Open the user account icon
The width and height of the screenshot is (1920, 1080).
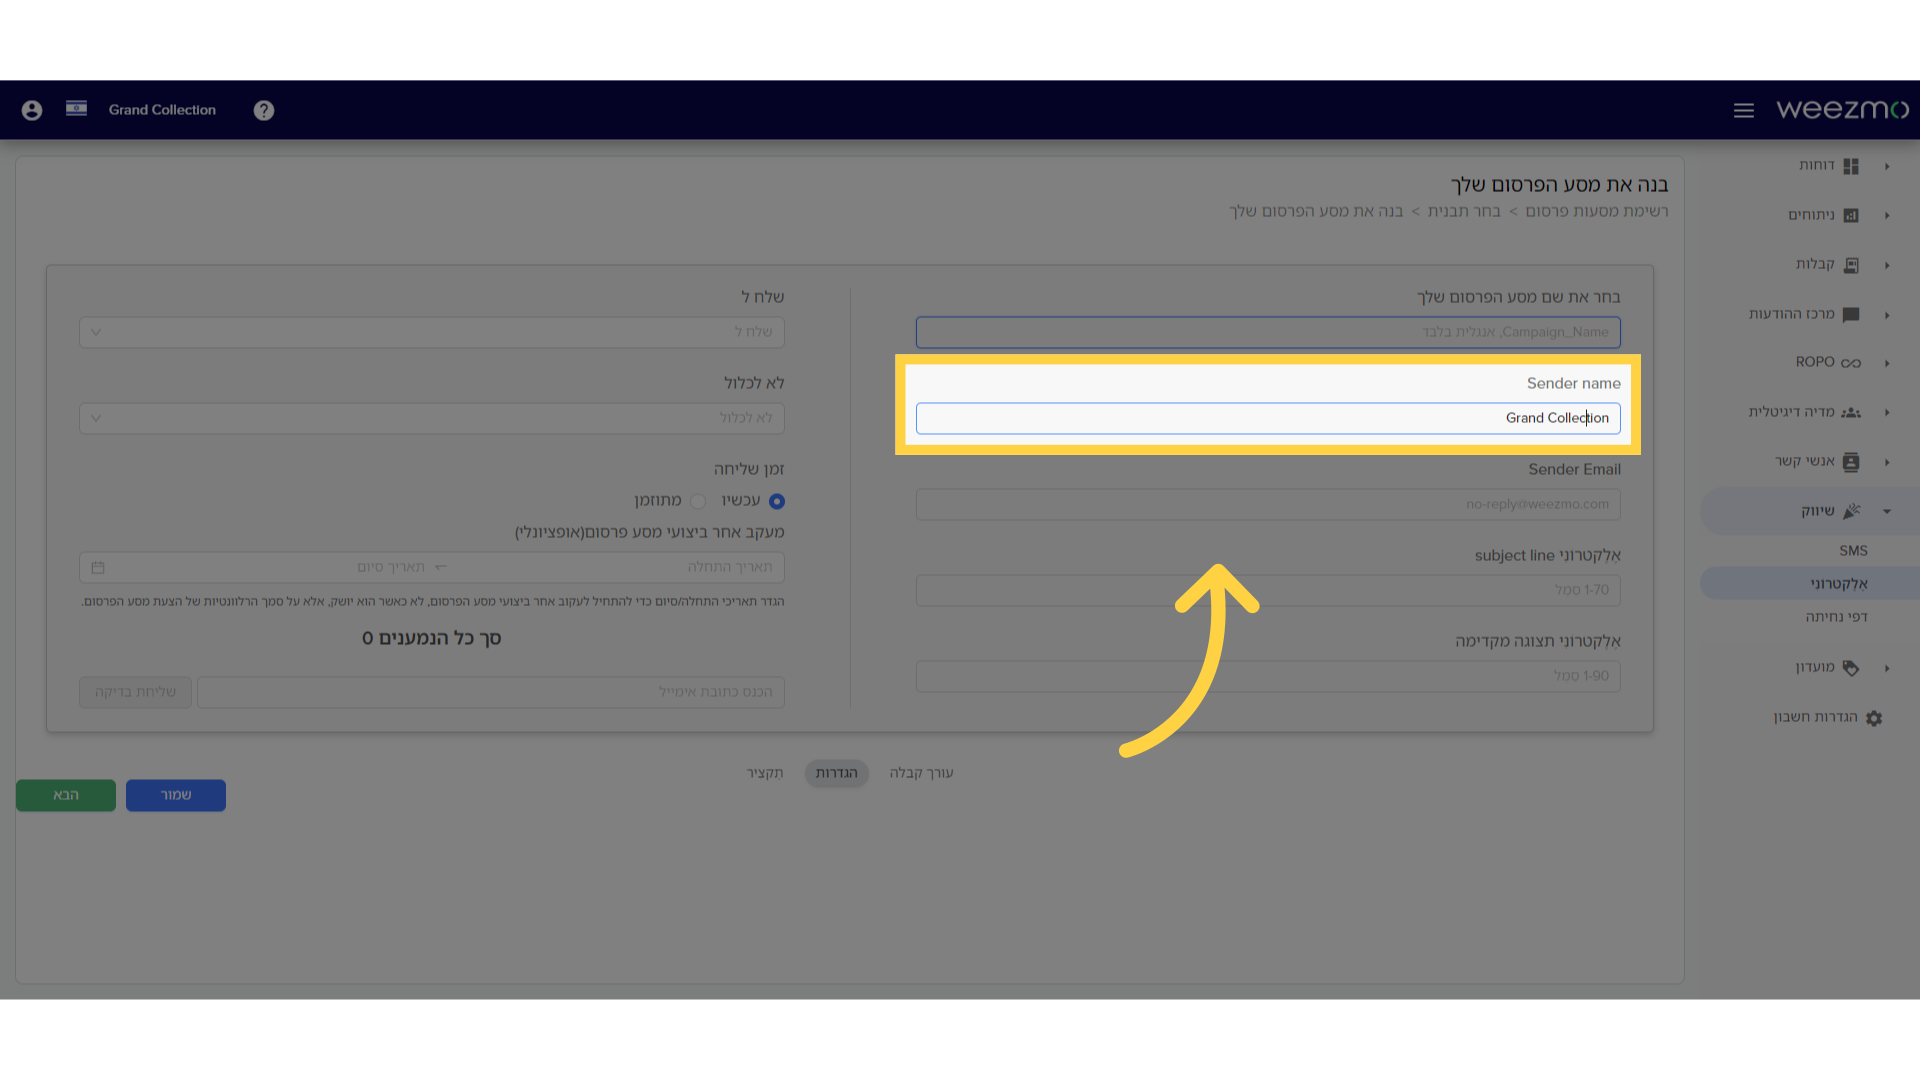pos(32,110)
